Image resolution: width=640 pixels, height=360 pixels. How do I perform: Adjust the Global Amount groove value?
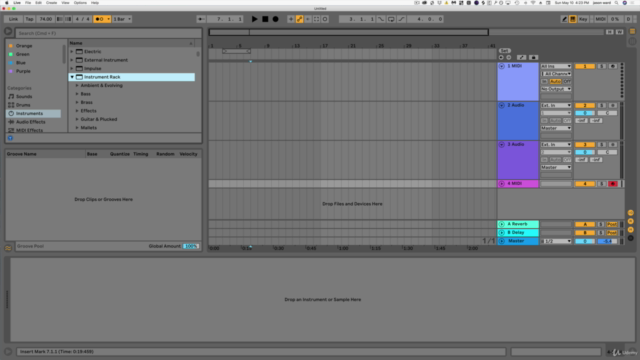point(191,246)
